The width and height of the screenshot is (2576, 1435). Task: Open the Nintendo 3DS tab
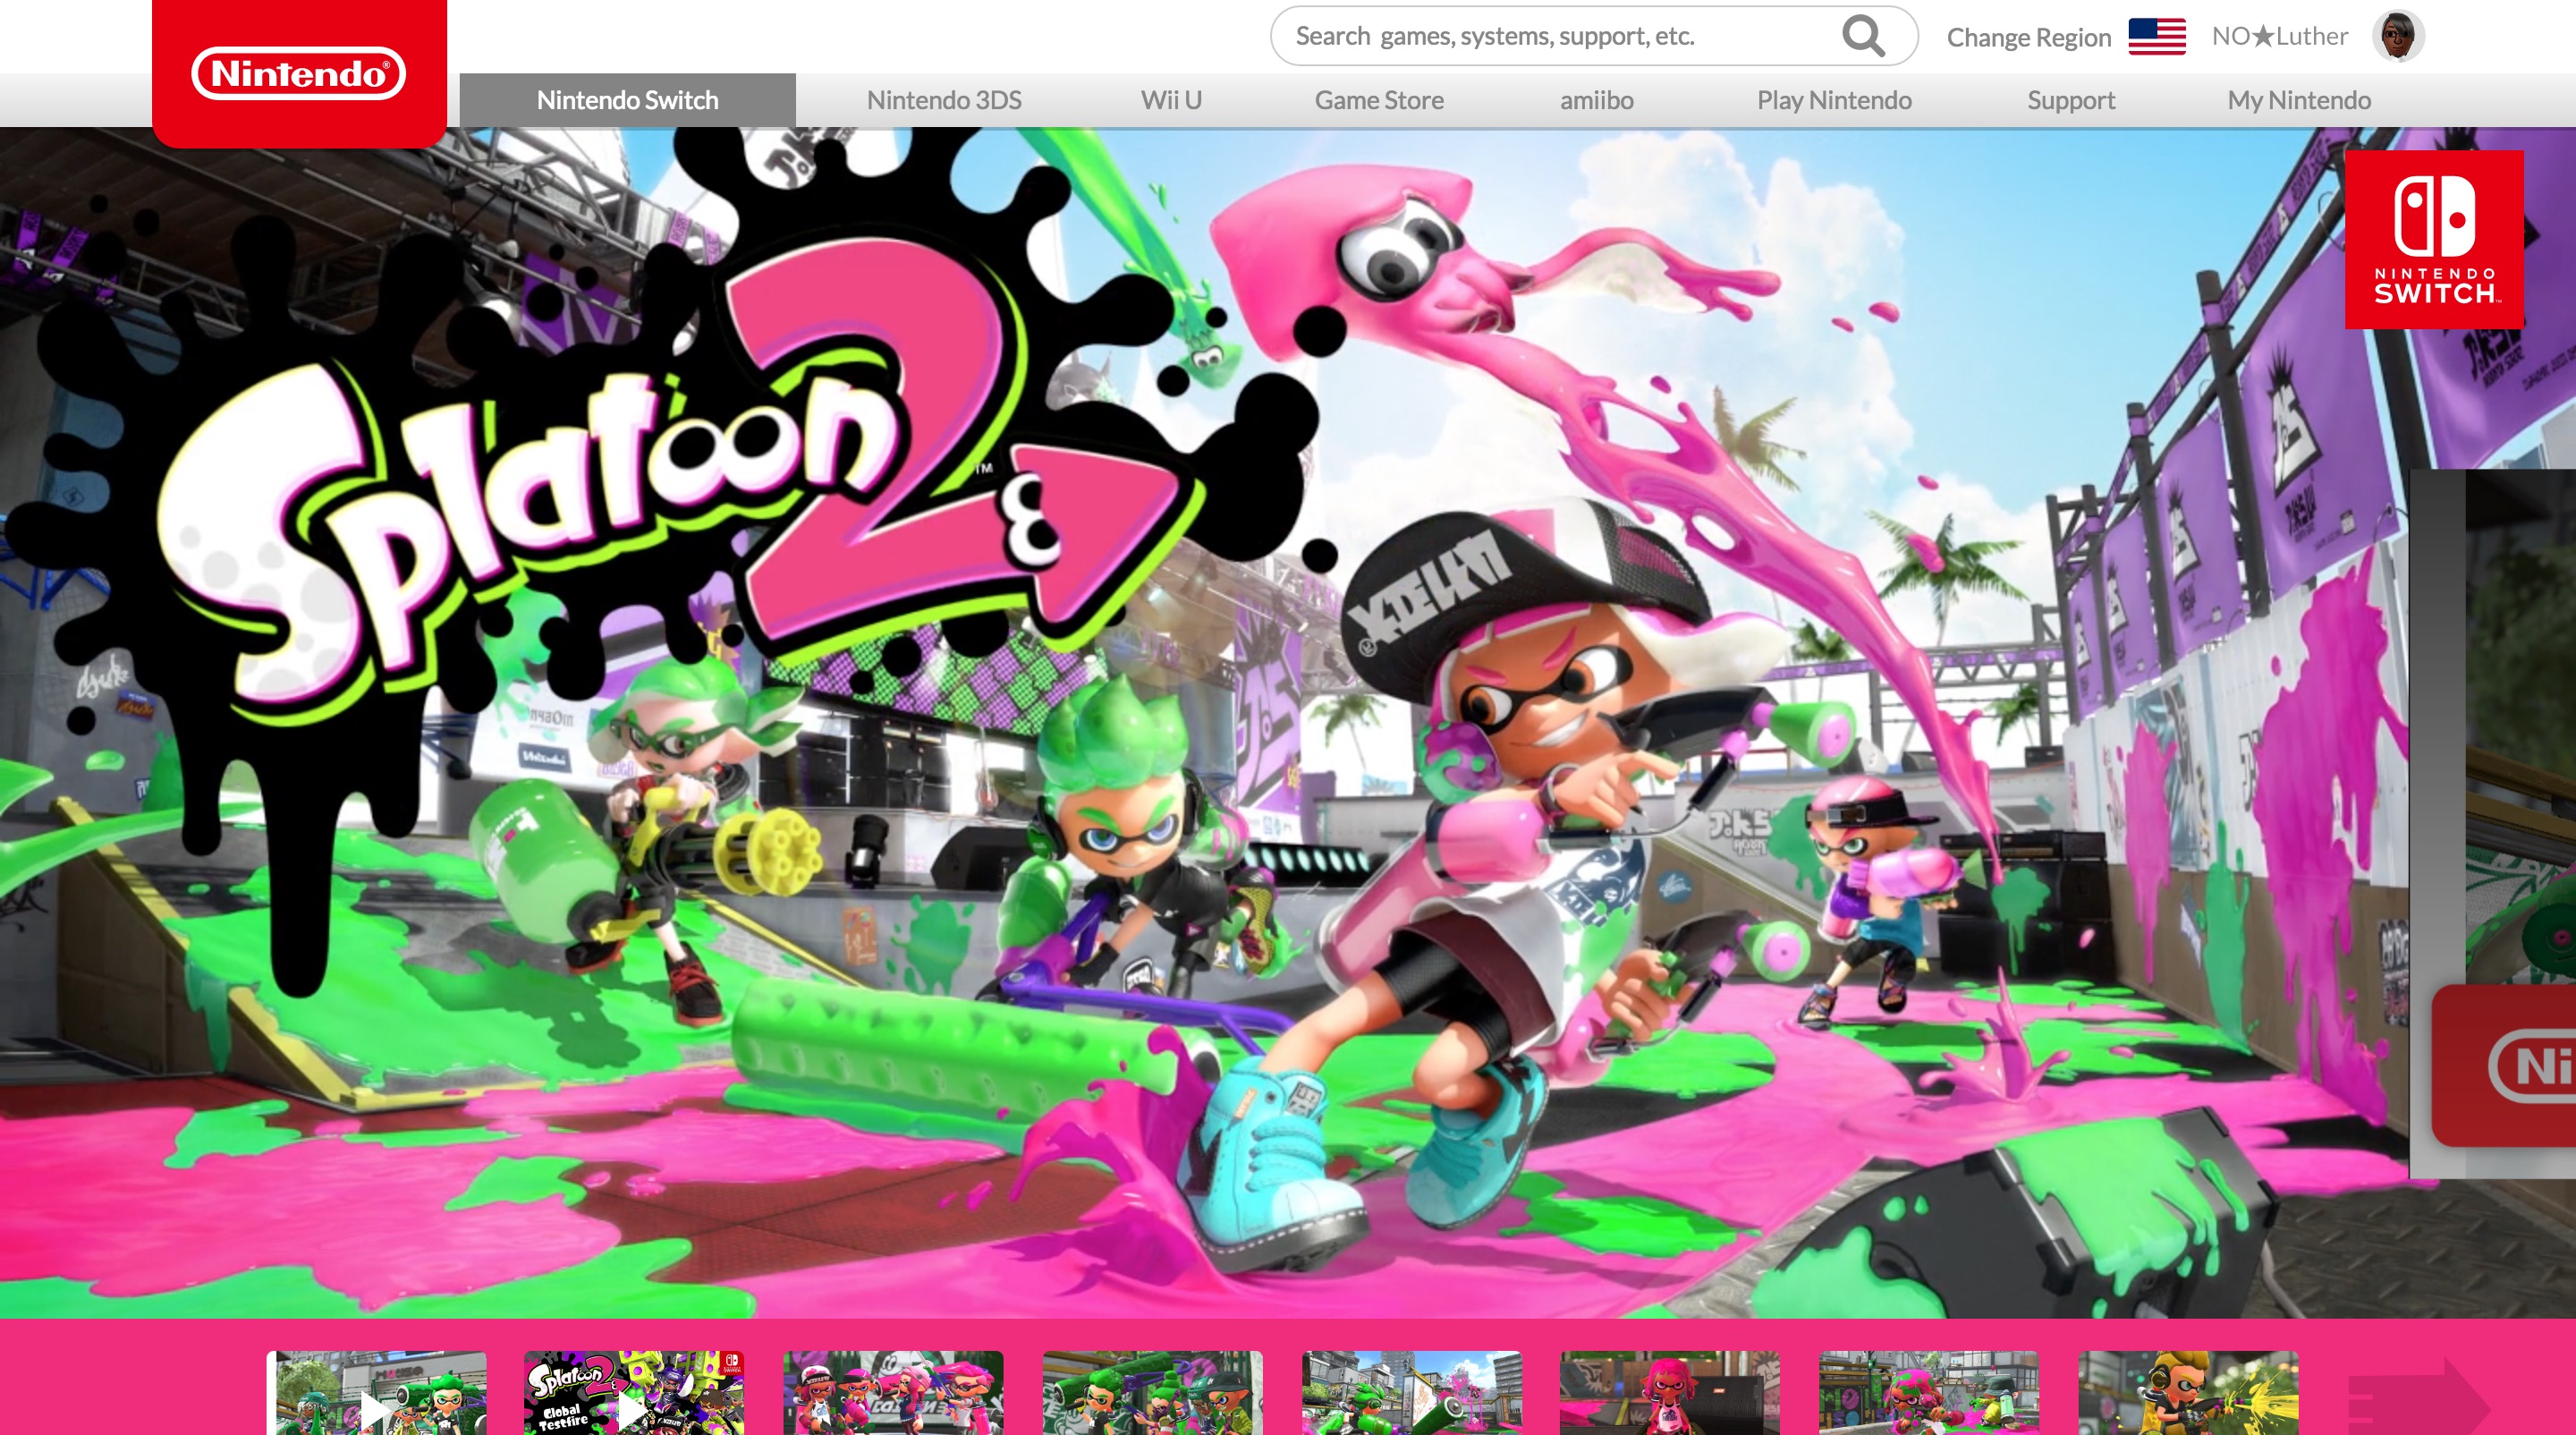tap(944, 100)
